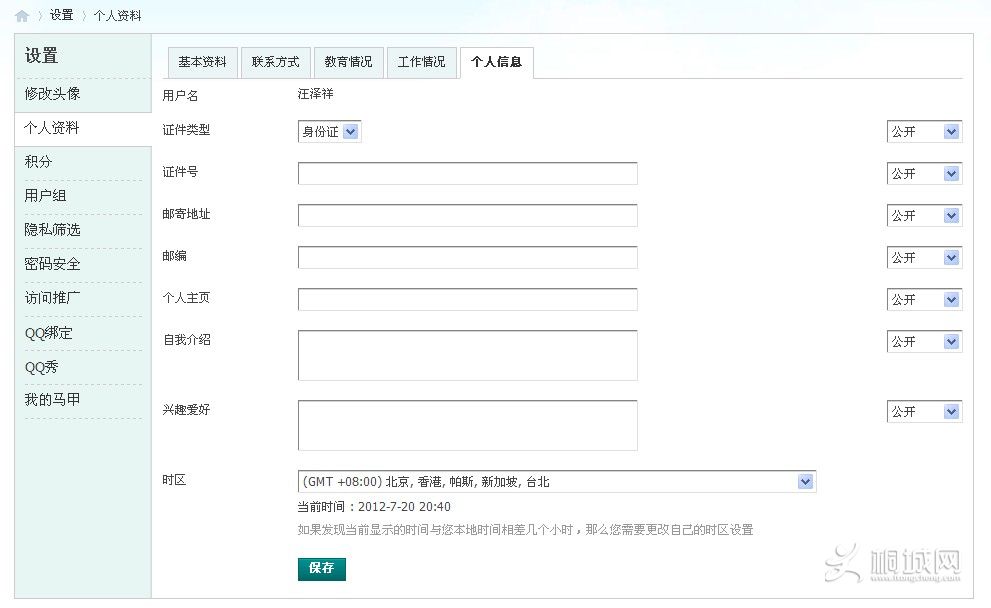This screenshot has height=608, width=991.
Task: Open the 公开 privacy dropdown next to 证件号
Action: 922,173
